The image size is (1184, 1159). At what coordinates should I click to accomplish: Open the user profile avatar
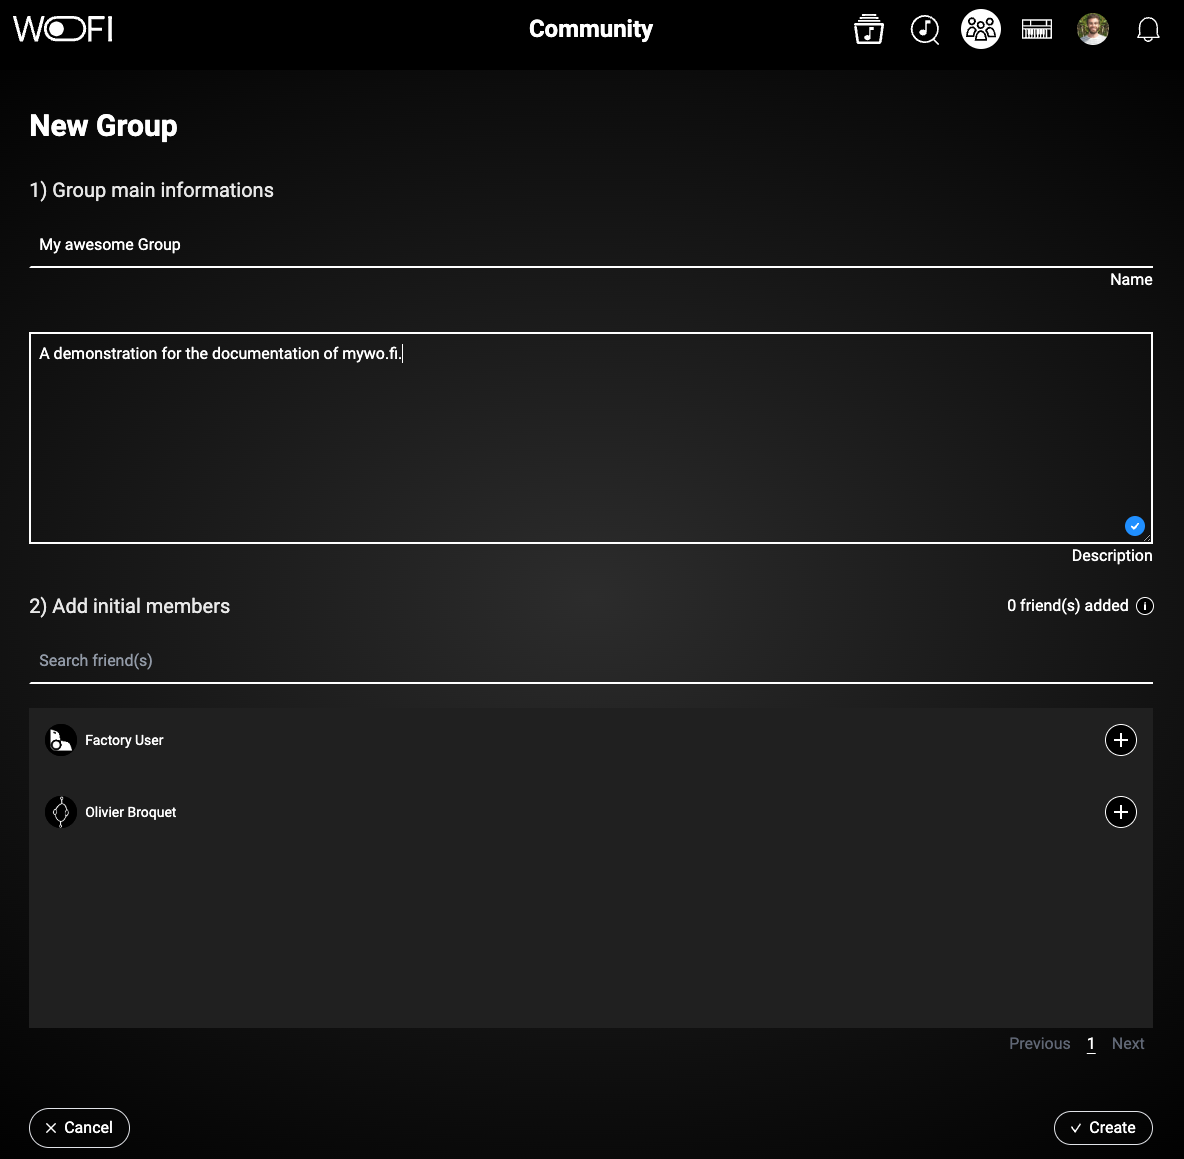pyautogui.click(x=1093, y=29)
